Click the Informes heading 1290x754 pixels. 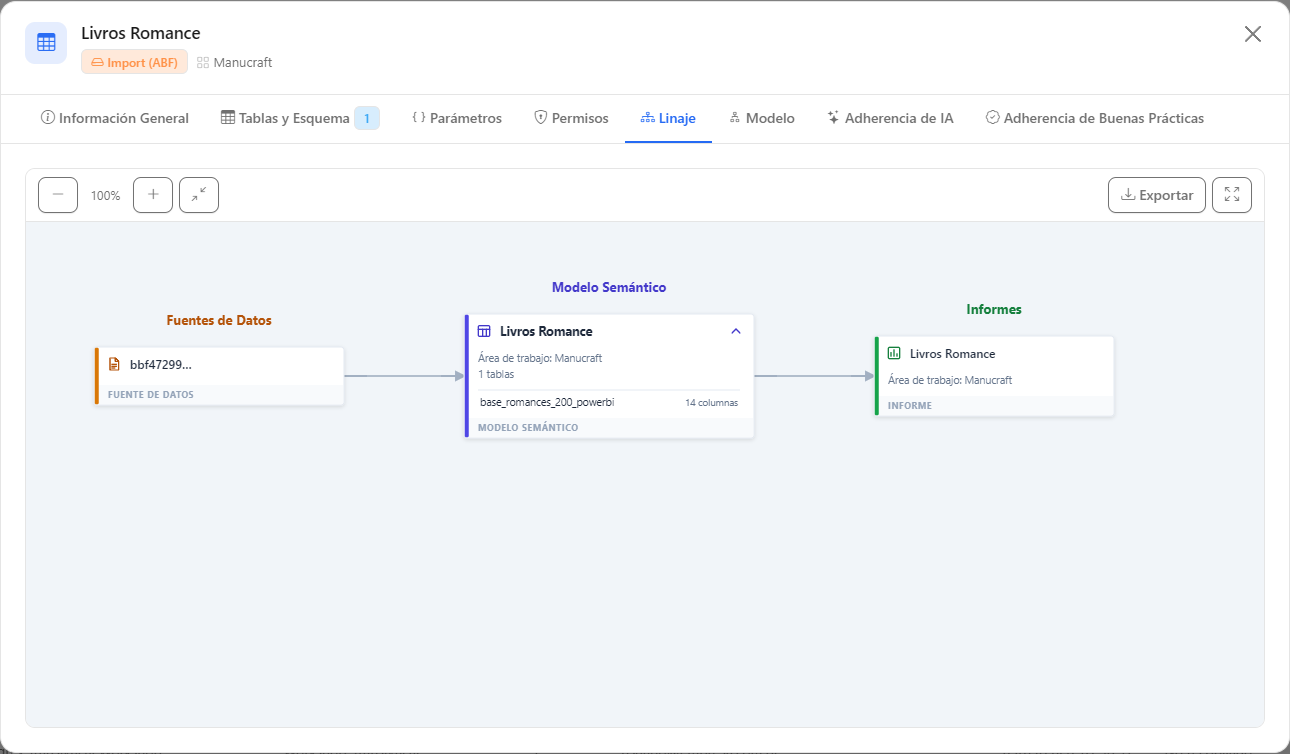[994, 310]
